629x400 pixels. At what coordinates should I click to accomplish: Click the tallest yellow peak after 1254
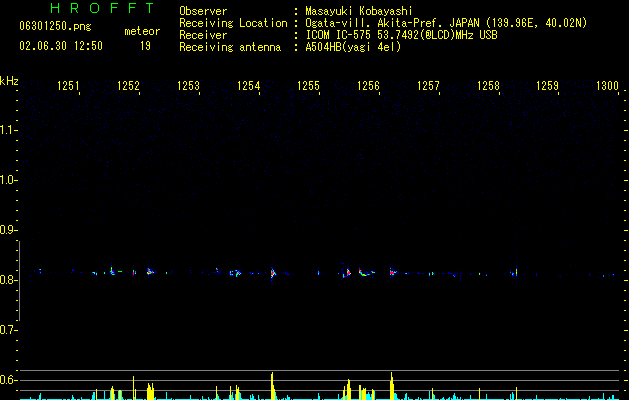click(x=272, y=385)
